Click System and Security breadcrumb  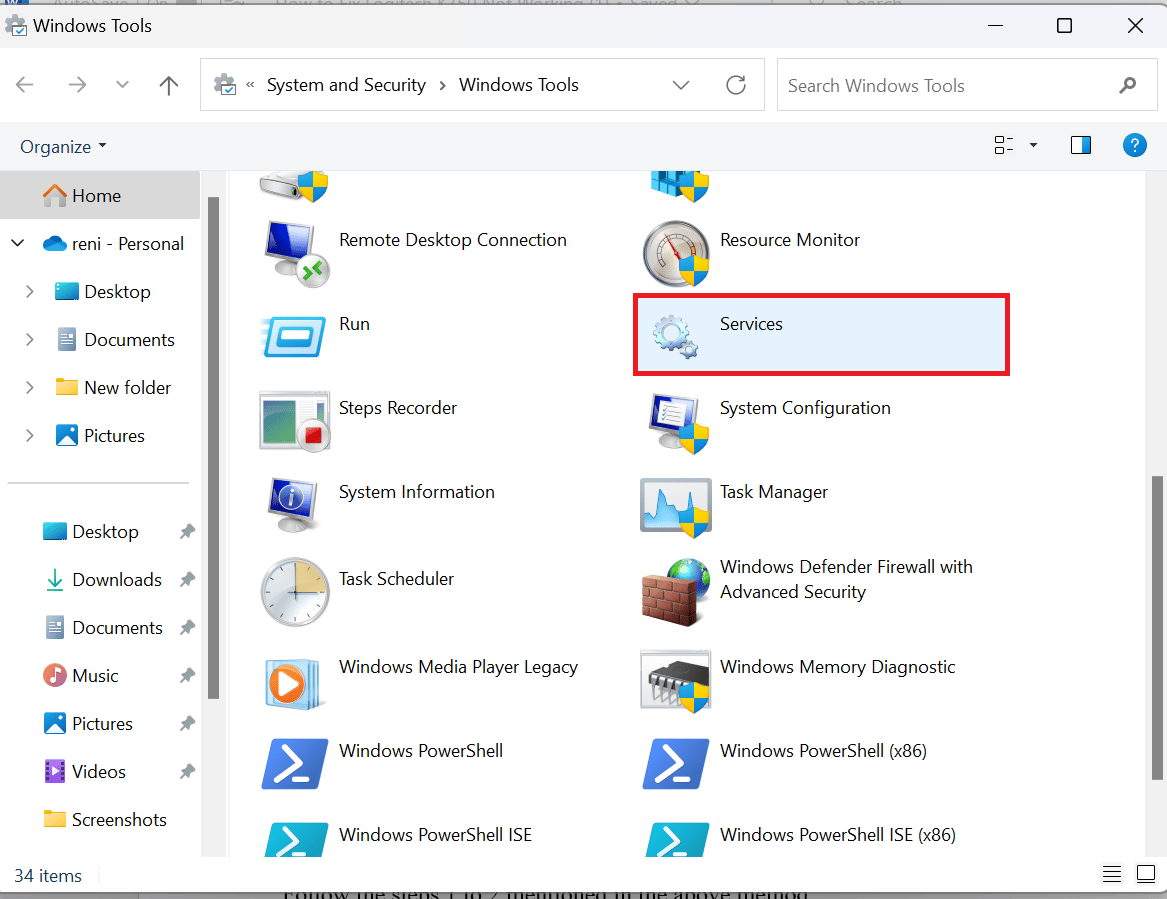point(346,85)
